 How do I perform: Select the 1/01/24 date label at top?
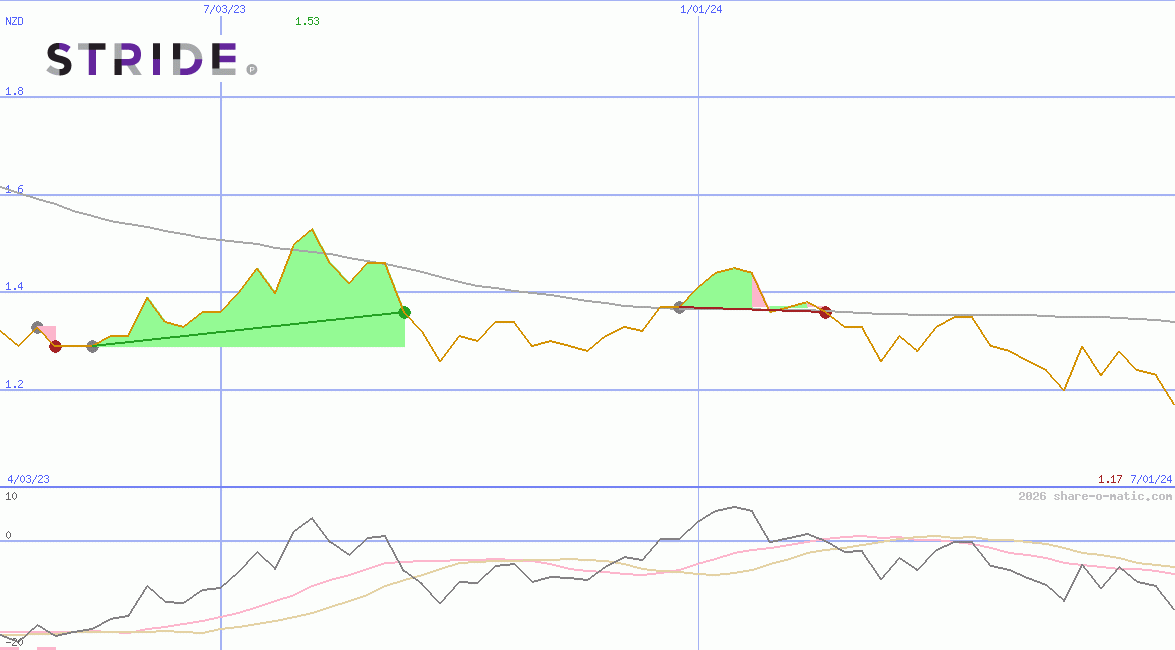701,9
